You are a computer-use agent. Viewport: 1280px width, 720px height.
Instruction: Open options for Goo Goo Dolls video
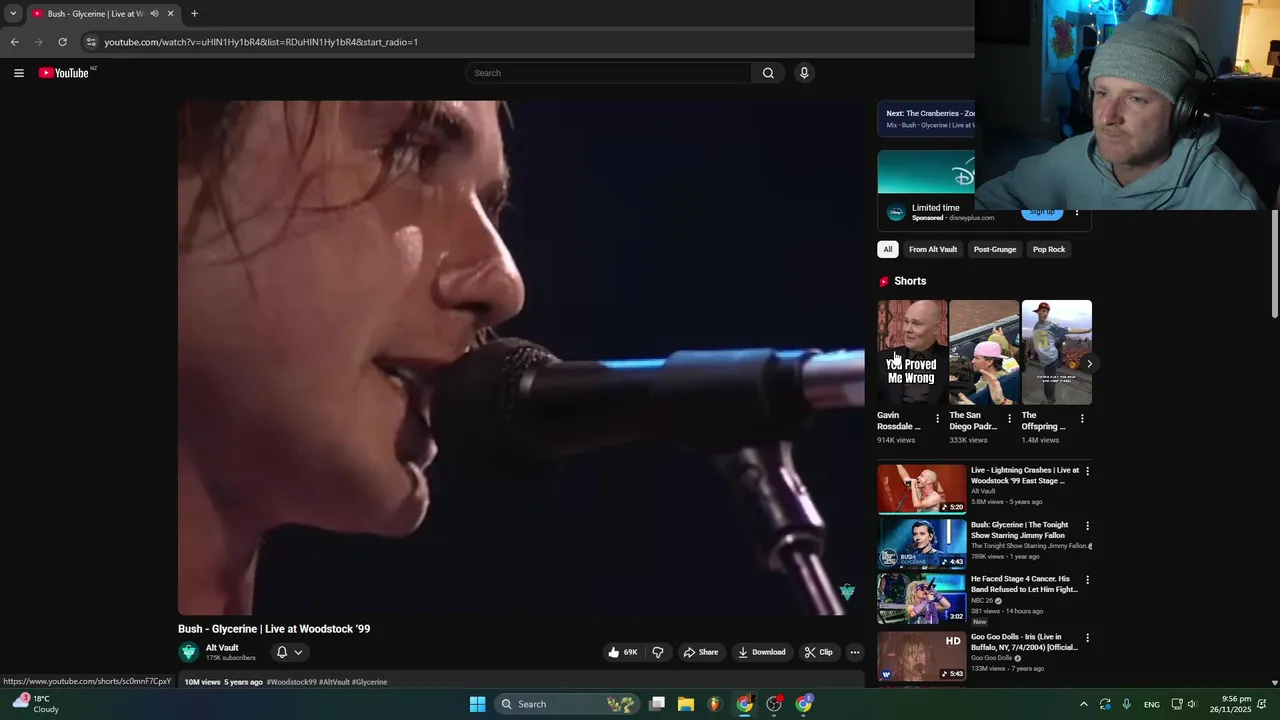point(1087,638)
